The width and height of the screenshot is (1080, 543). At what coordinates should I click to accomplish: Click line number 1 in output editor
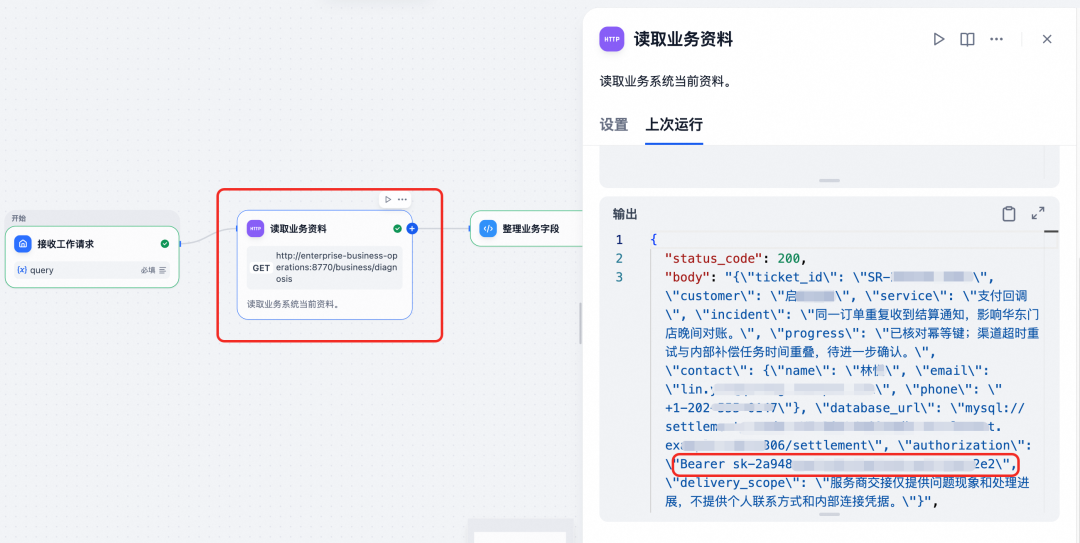(x=619, y=240)
